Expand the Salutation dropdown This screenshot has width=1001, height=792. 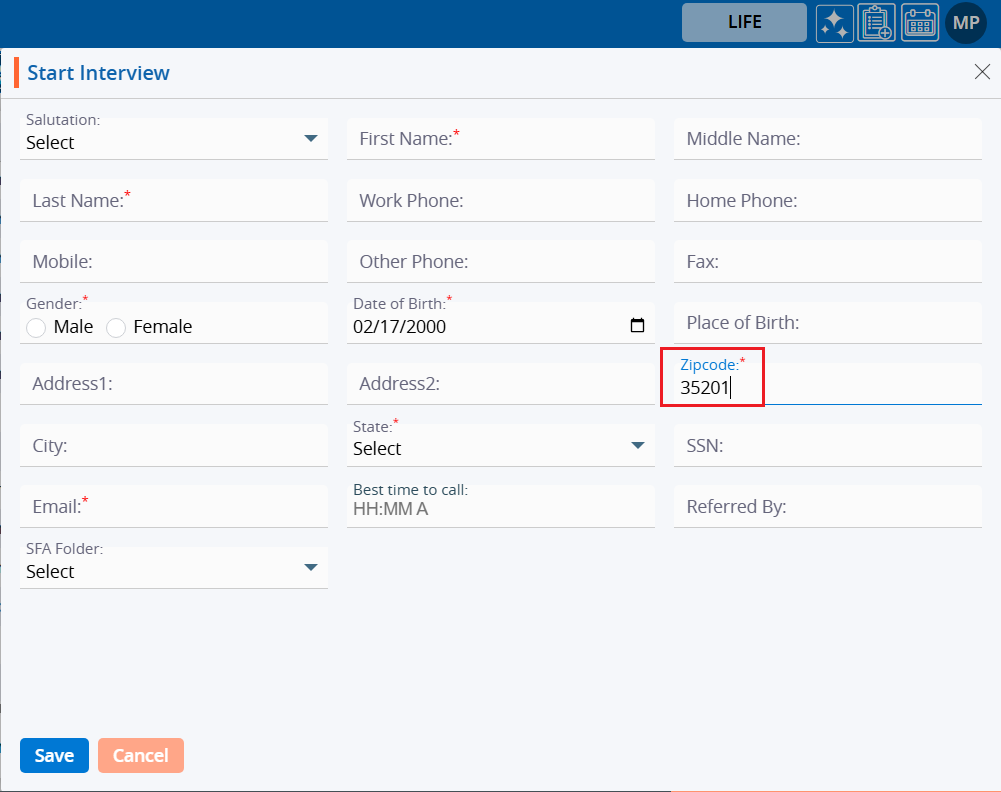pos(310,139)
